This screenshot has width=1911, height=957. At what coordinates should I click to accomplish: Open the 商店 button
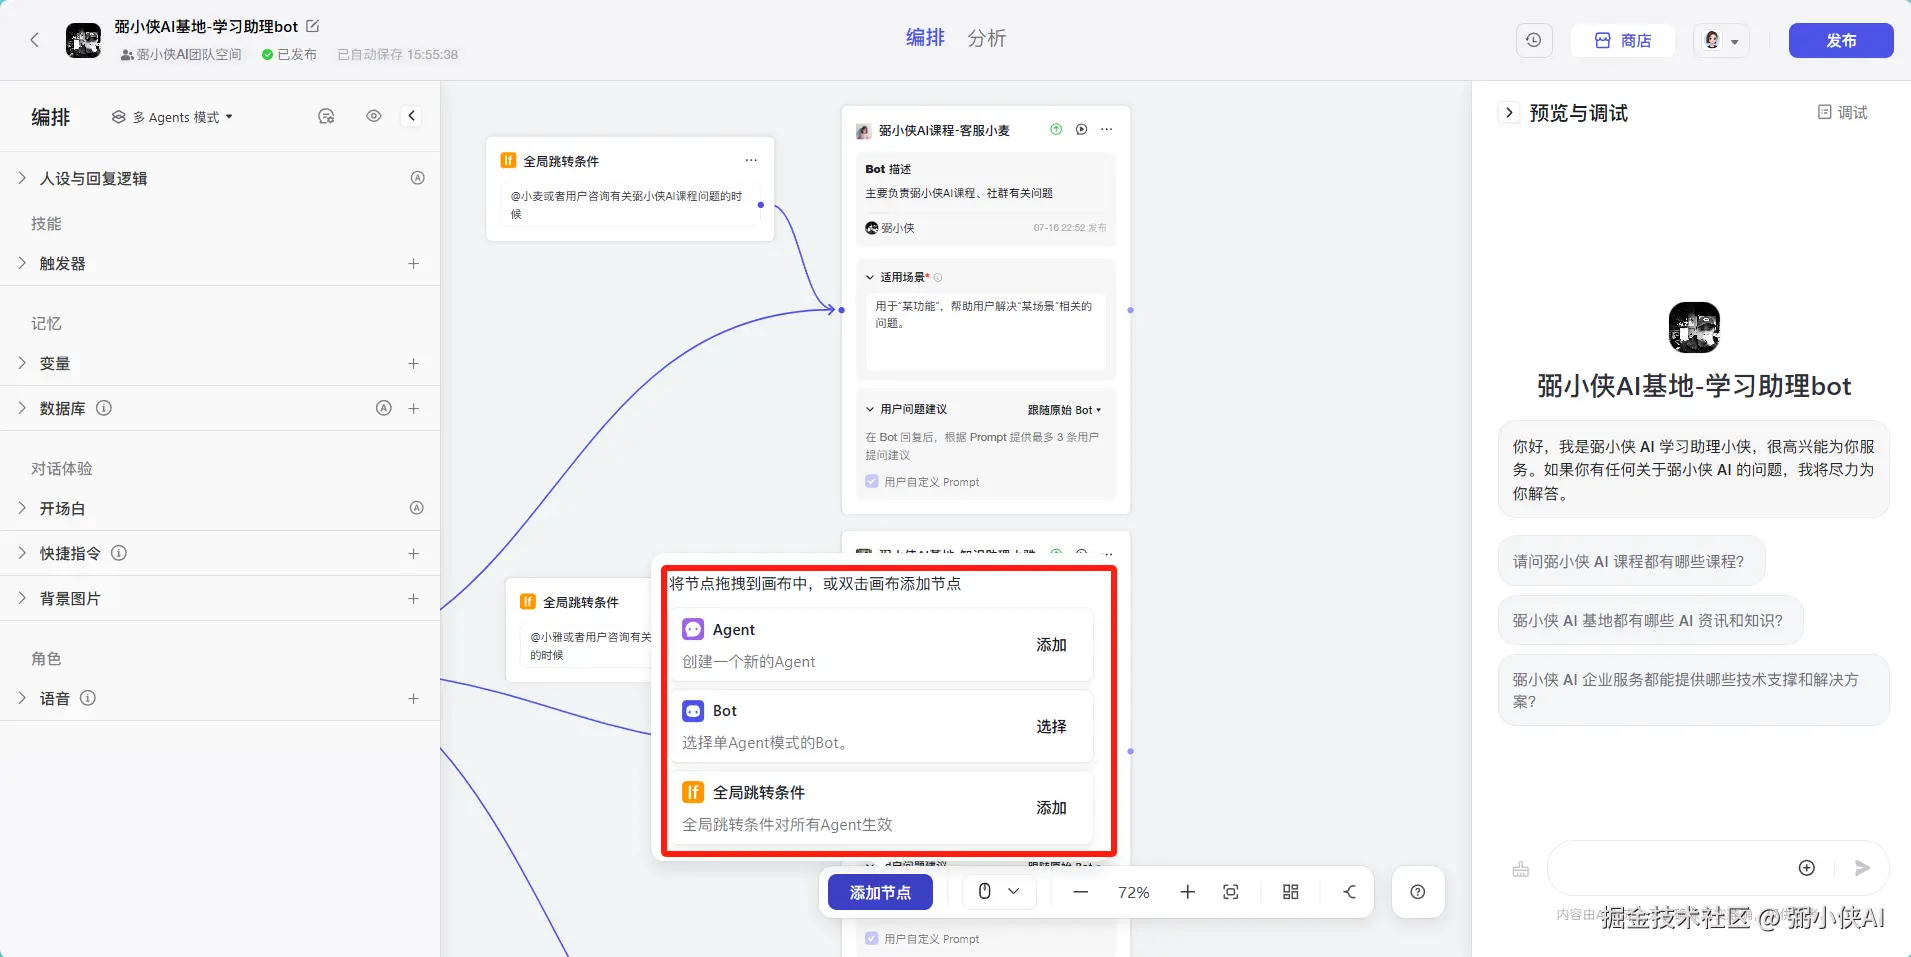(1622, 40)
